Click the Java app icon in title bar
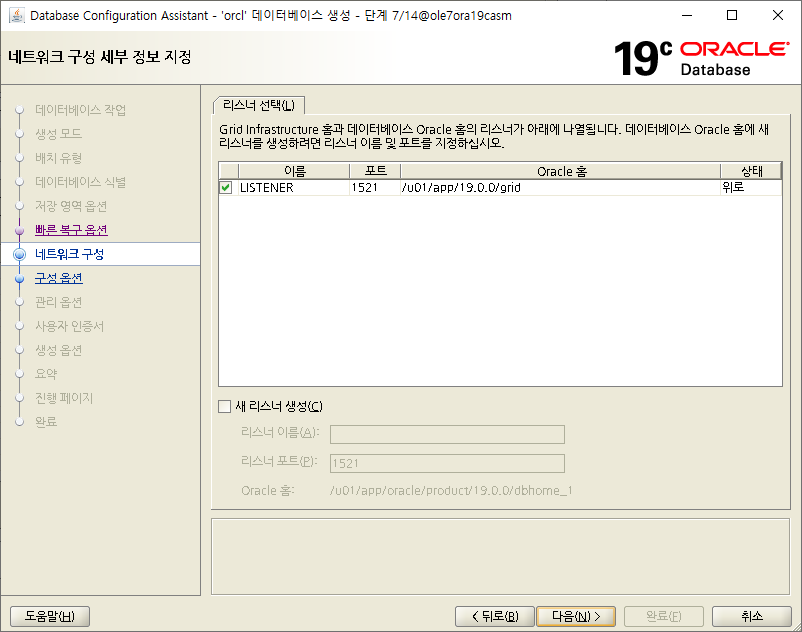Screen dimensions: 802x632 [x=16, y=15]
